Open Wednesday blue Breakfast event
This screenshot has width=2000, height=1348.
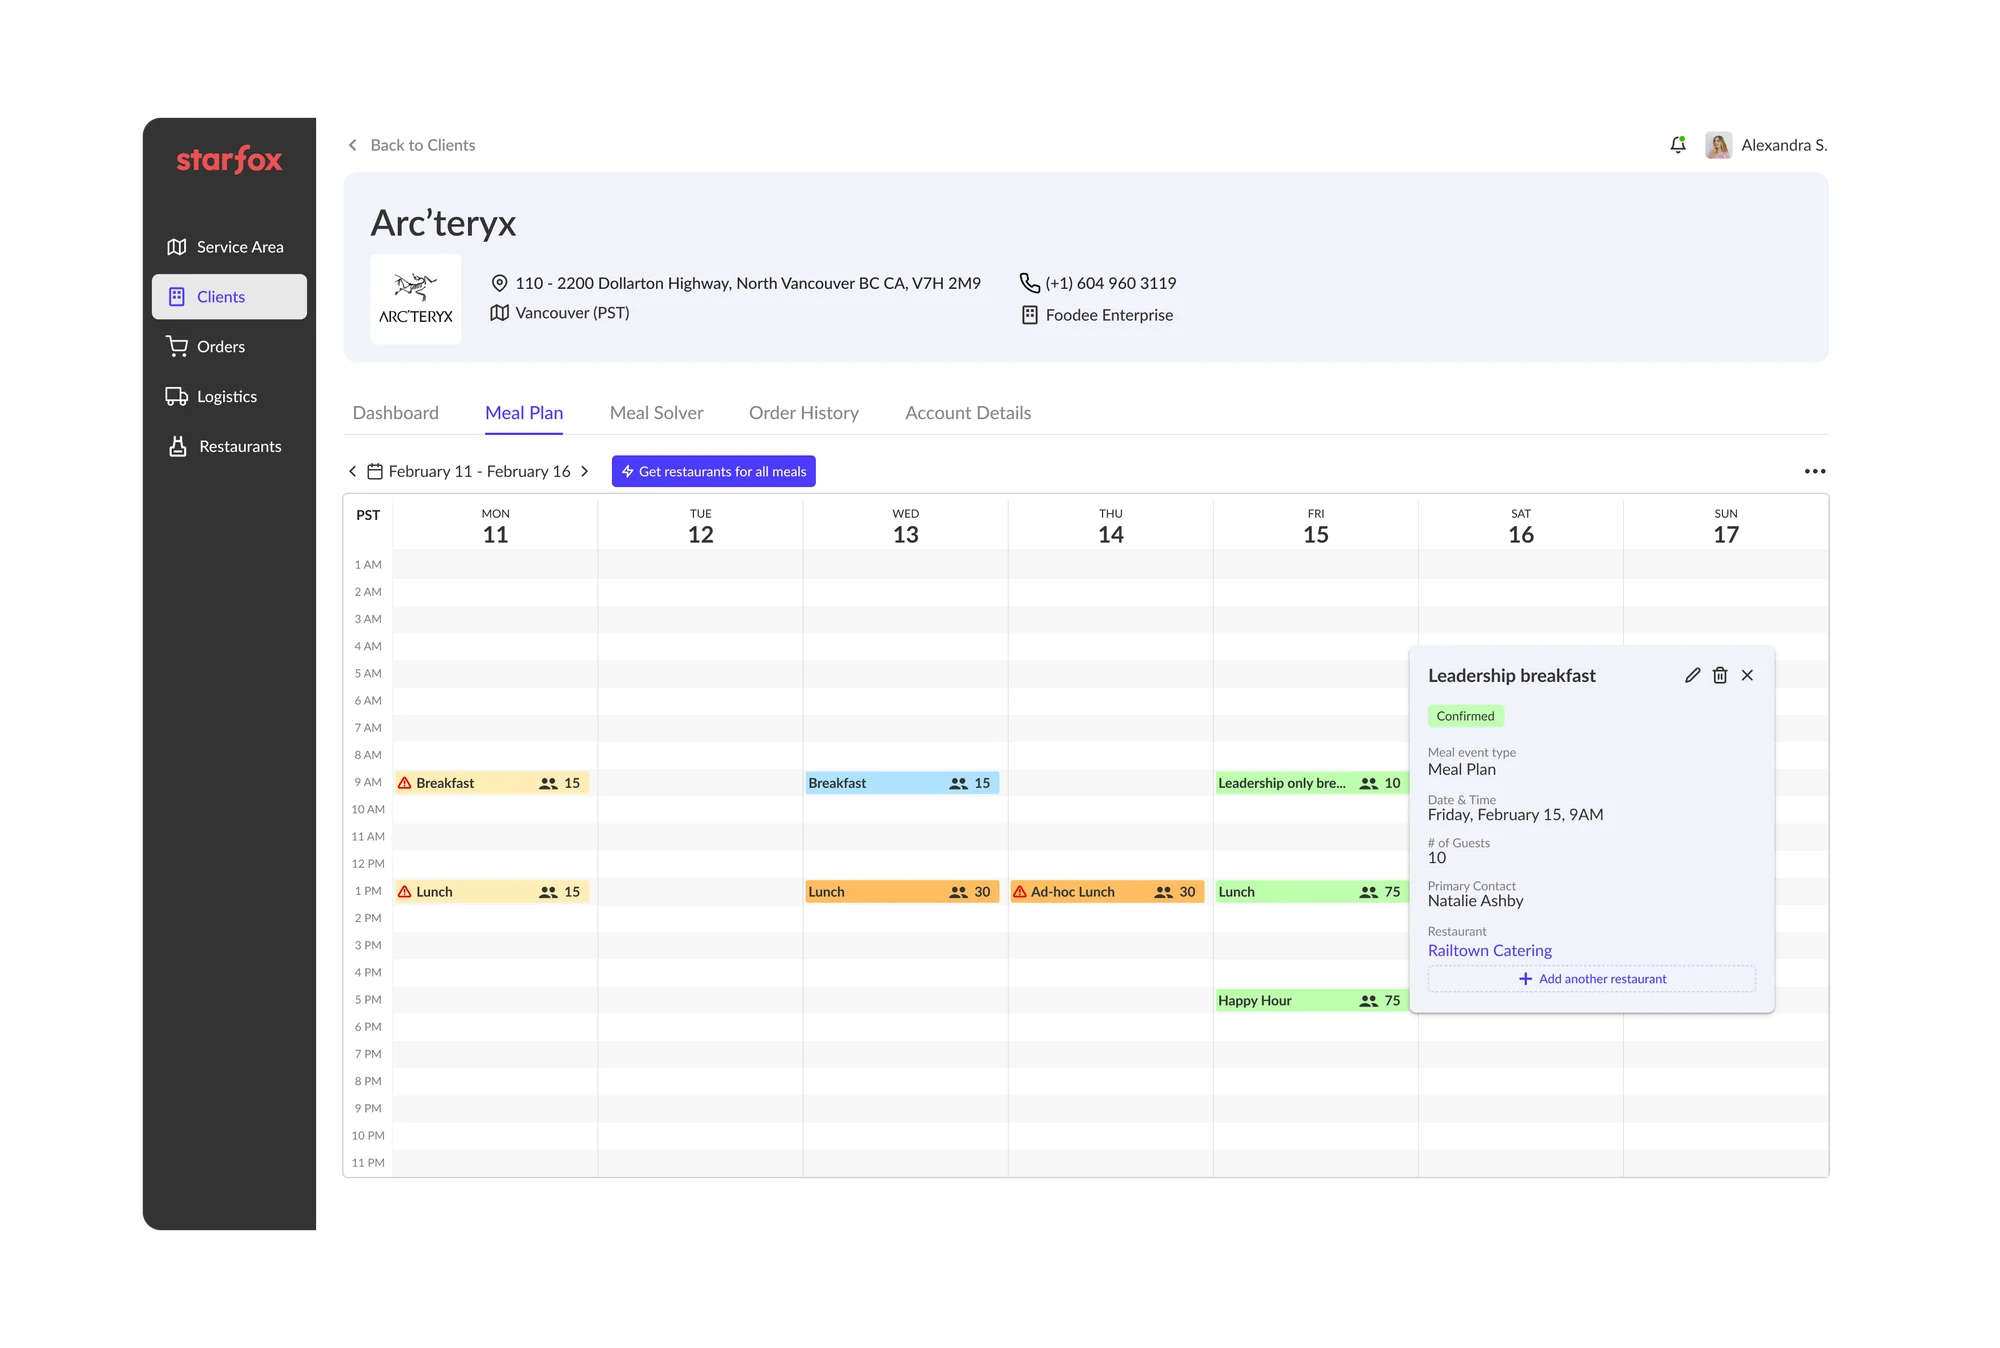coord(902,783)
